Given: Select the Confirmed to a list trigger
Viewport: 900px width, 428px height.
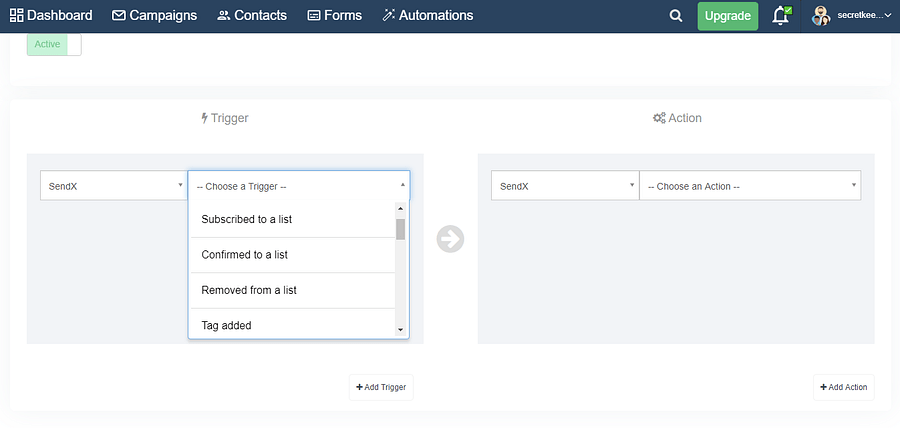Looking at the screenshot, I should point(244,255).
